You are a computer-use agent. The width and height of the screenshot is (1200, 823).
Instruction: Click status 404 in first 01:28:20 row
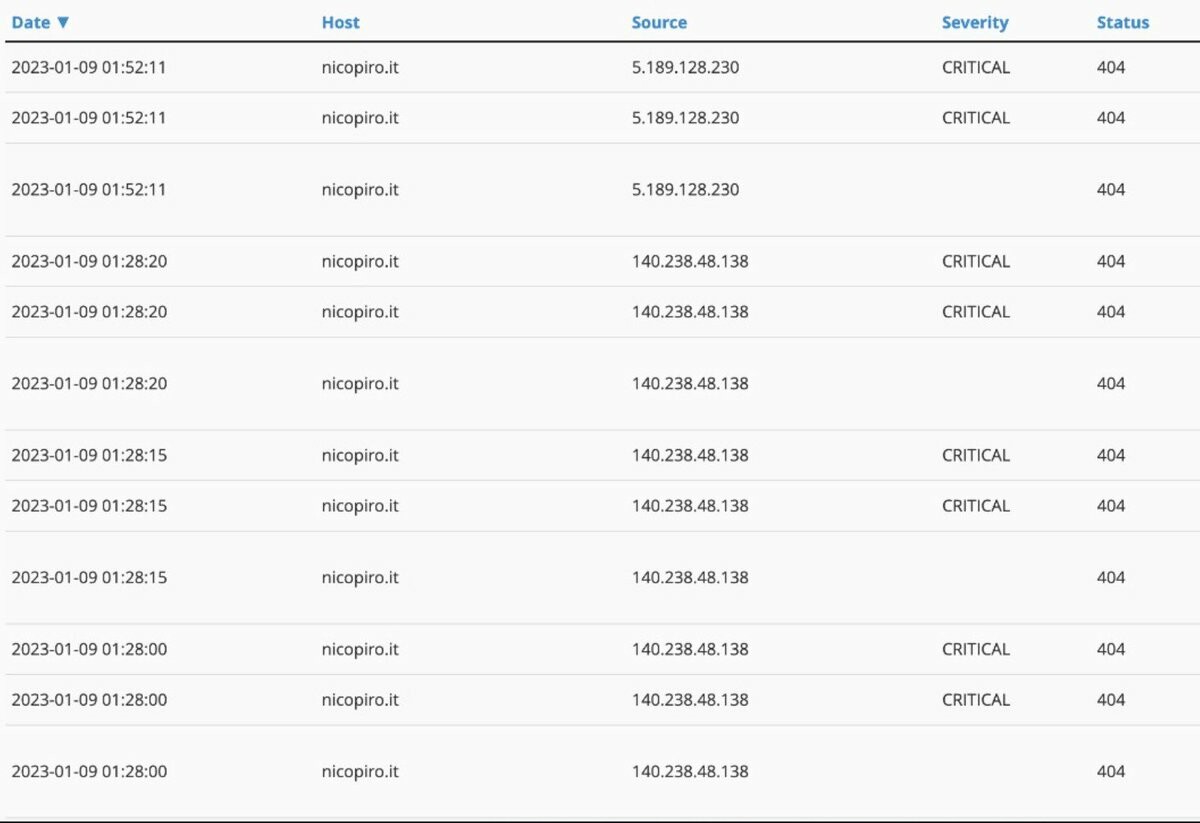pyautogui.click(x=1110, y=261)
